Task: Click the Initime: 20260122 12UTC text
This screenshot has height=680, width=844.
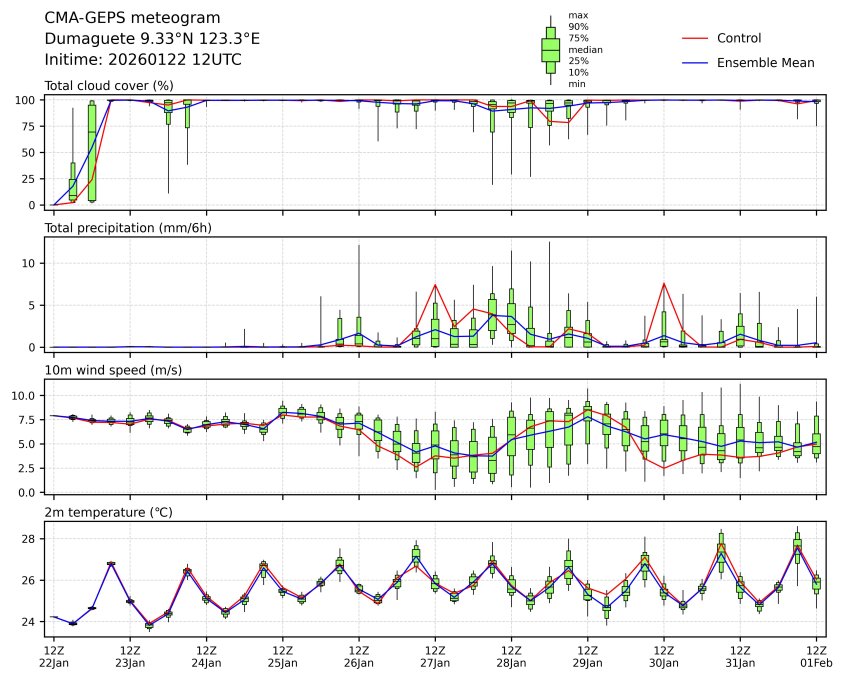Action: click(x=143, y=59)
